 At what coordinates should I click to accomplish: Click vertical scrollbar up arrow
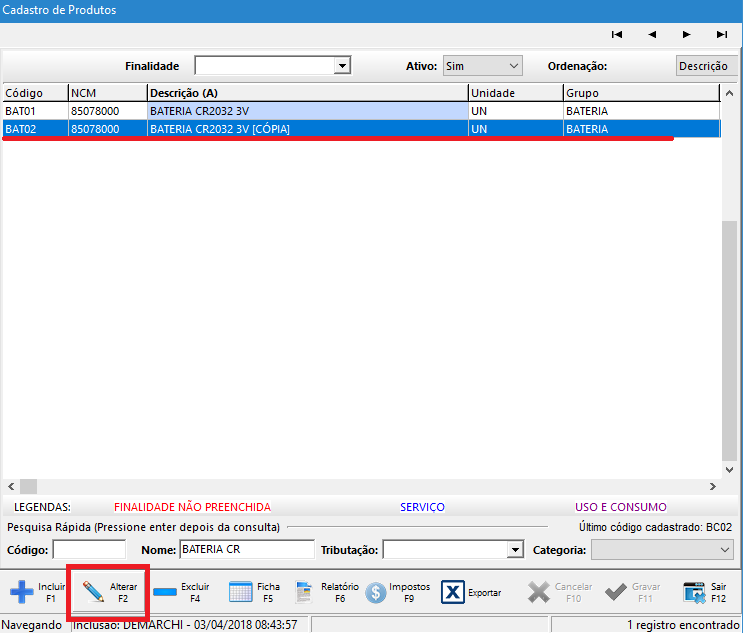pos(730,93)
